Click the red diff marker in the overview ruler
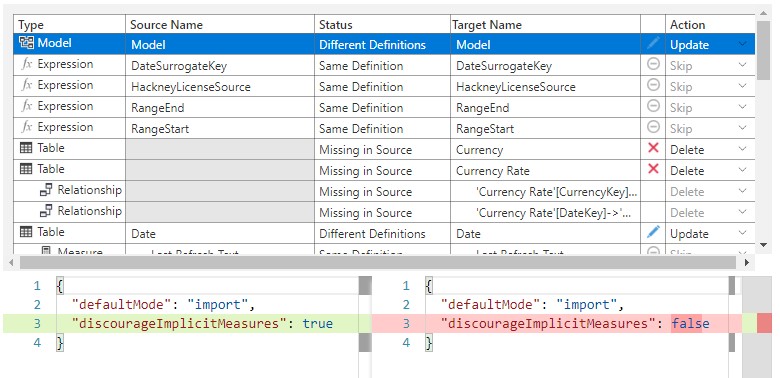Screen dimensions: 780x378 coord(764,323)
